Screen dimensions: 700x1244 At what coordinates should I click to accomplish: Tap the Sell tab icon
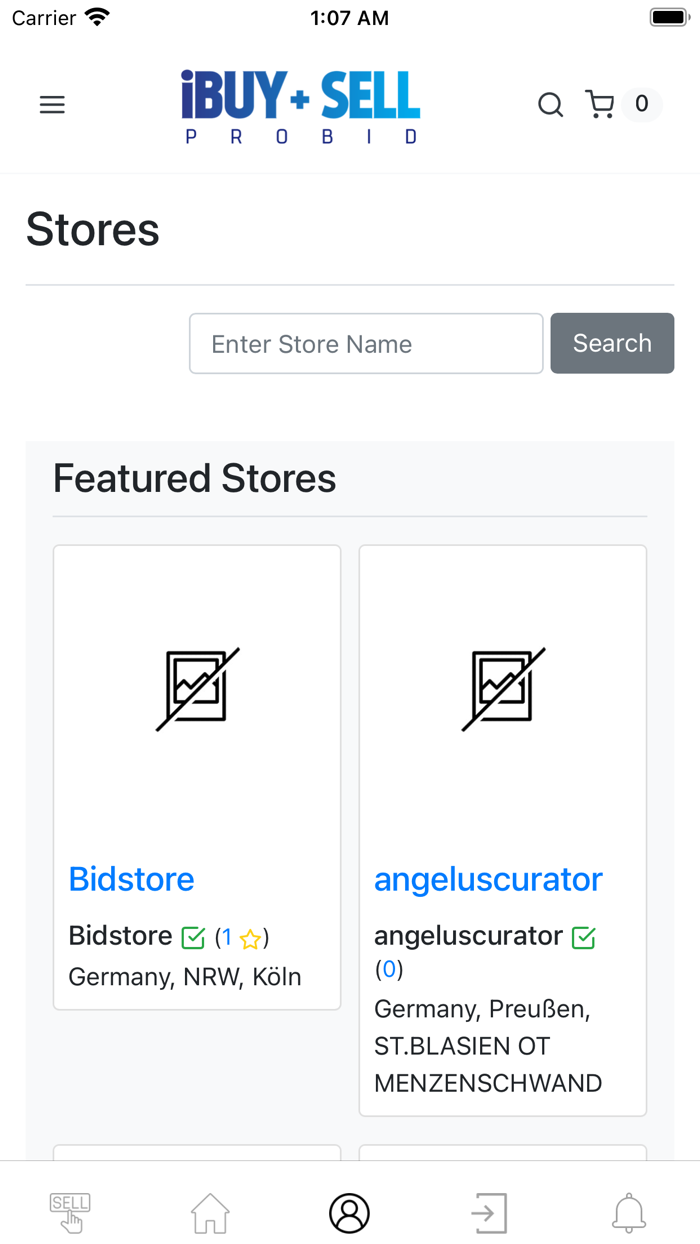click(x=70, y=1213)
